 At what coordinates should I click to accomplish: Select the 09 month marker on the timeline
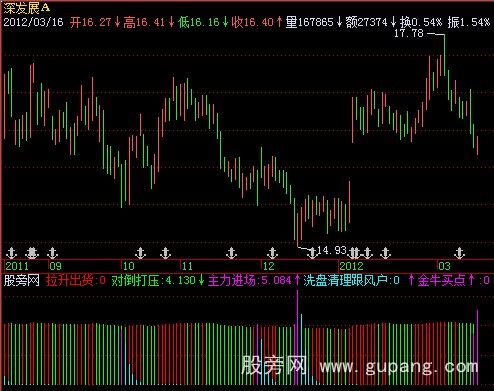[x=56, y=266]
